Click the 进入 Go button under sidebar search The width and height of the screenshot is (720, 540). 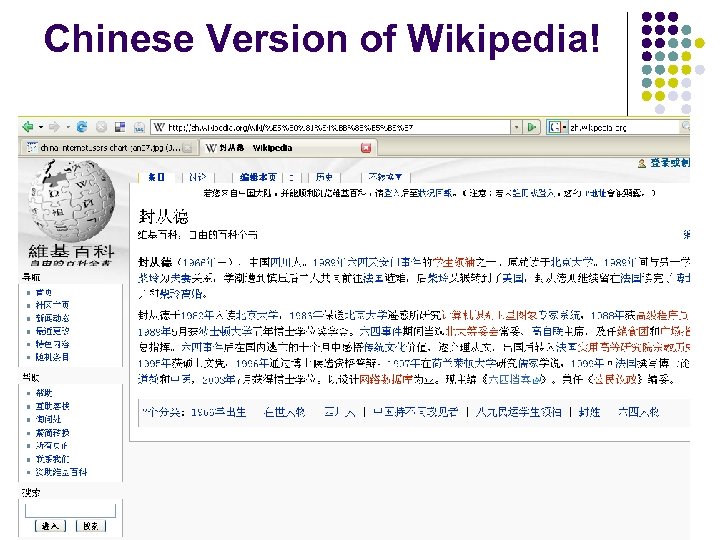51,526
